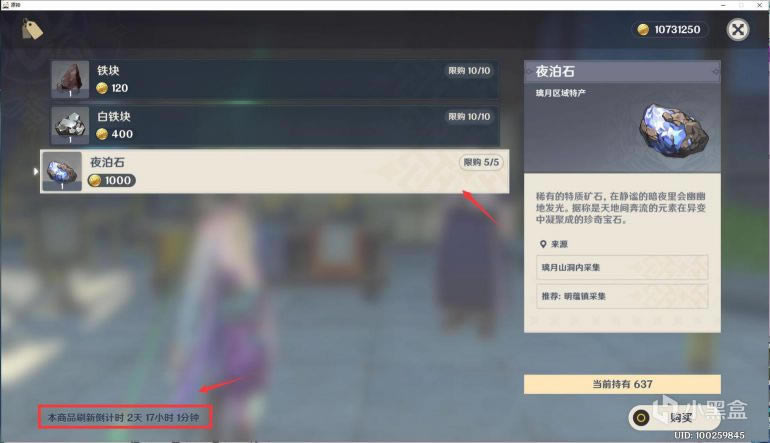770x443 pixels.
Task: Click the refresh countdown text at bottom
Action: point(125,415)
